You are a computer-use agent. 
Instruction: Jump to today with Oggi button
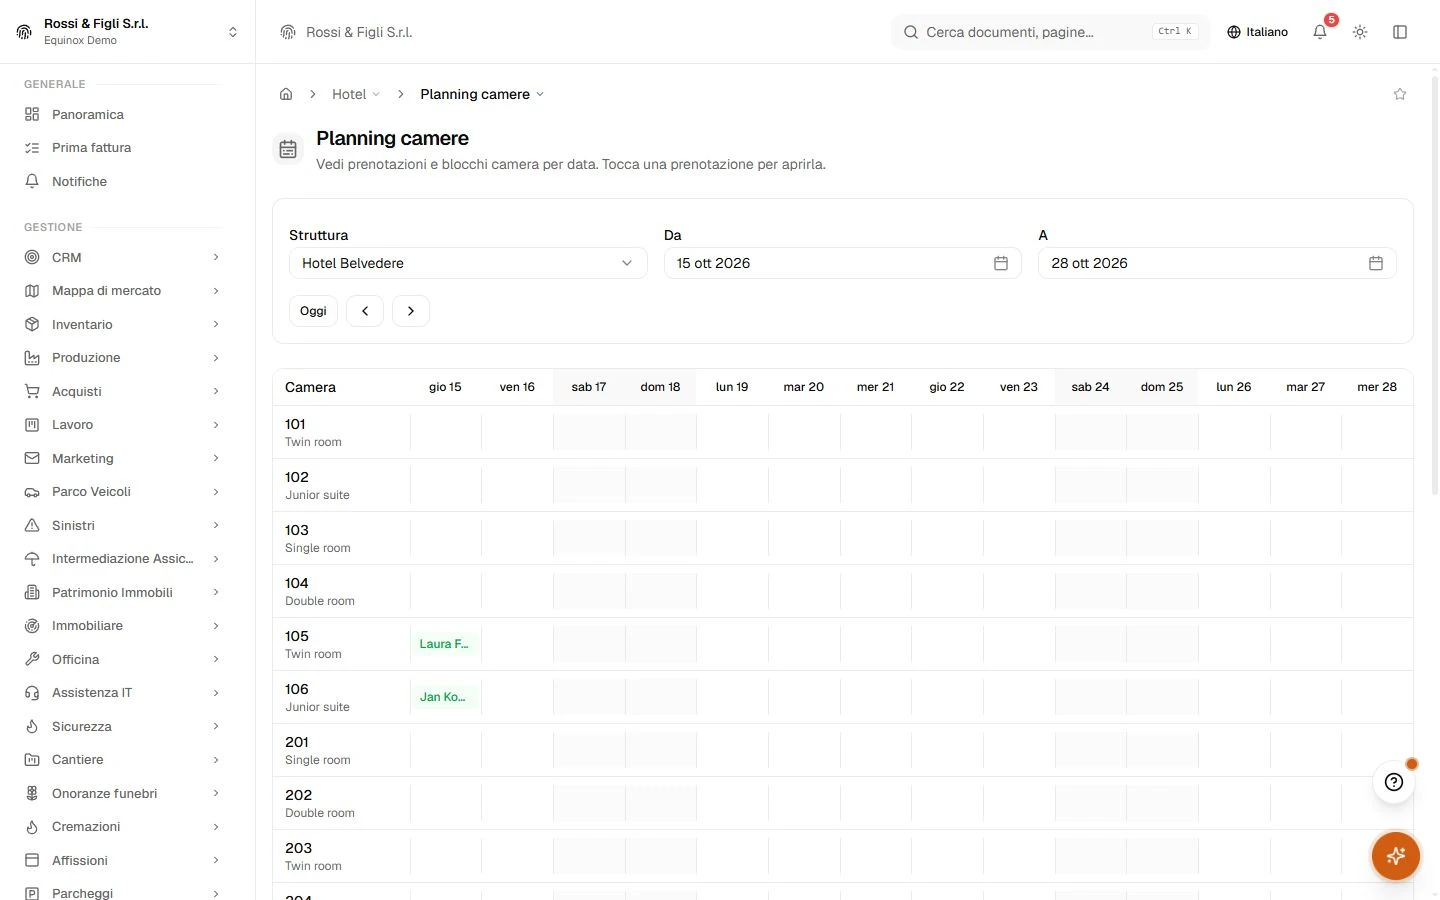pyautogui.click(x=313, y=311)
